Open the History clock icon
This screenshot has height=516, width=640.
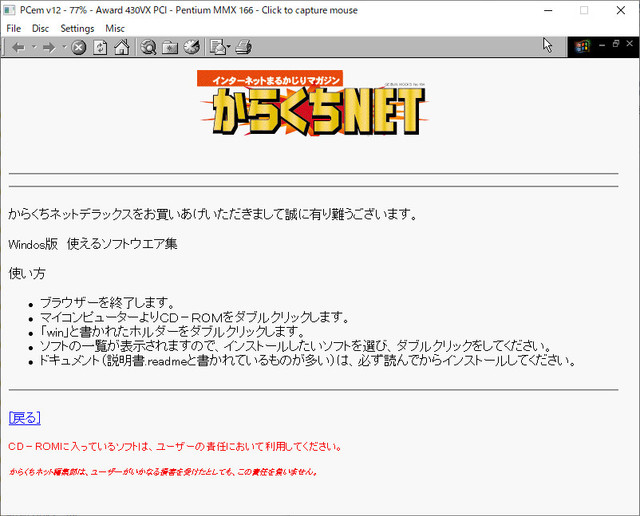click(191, 47)
